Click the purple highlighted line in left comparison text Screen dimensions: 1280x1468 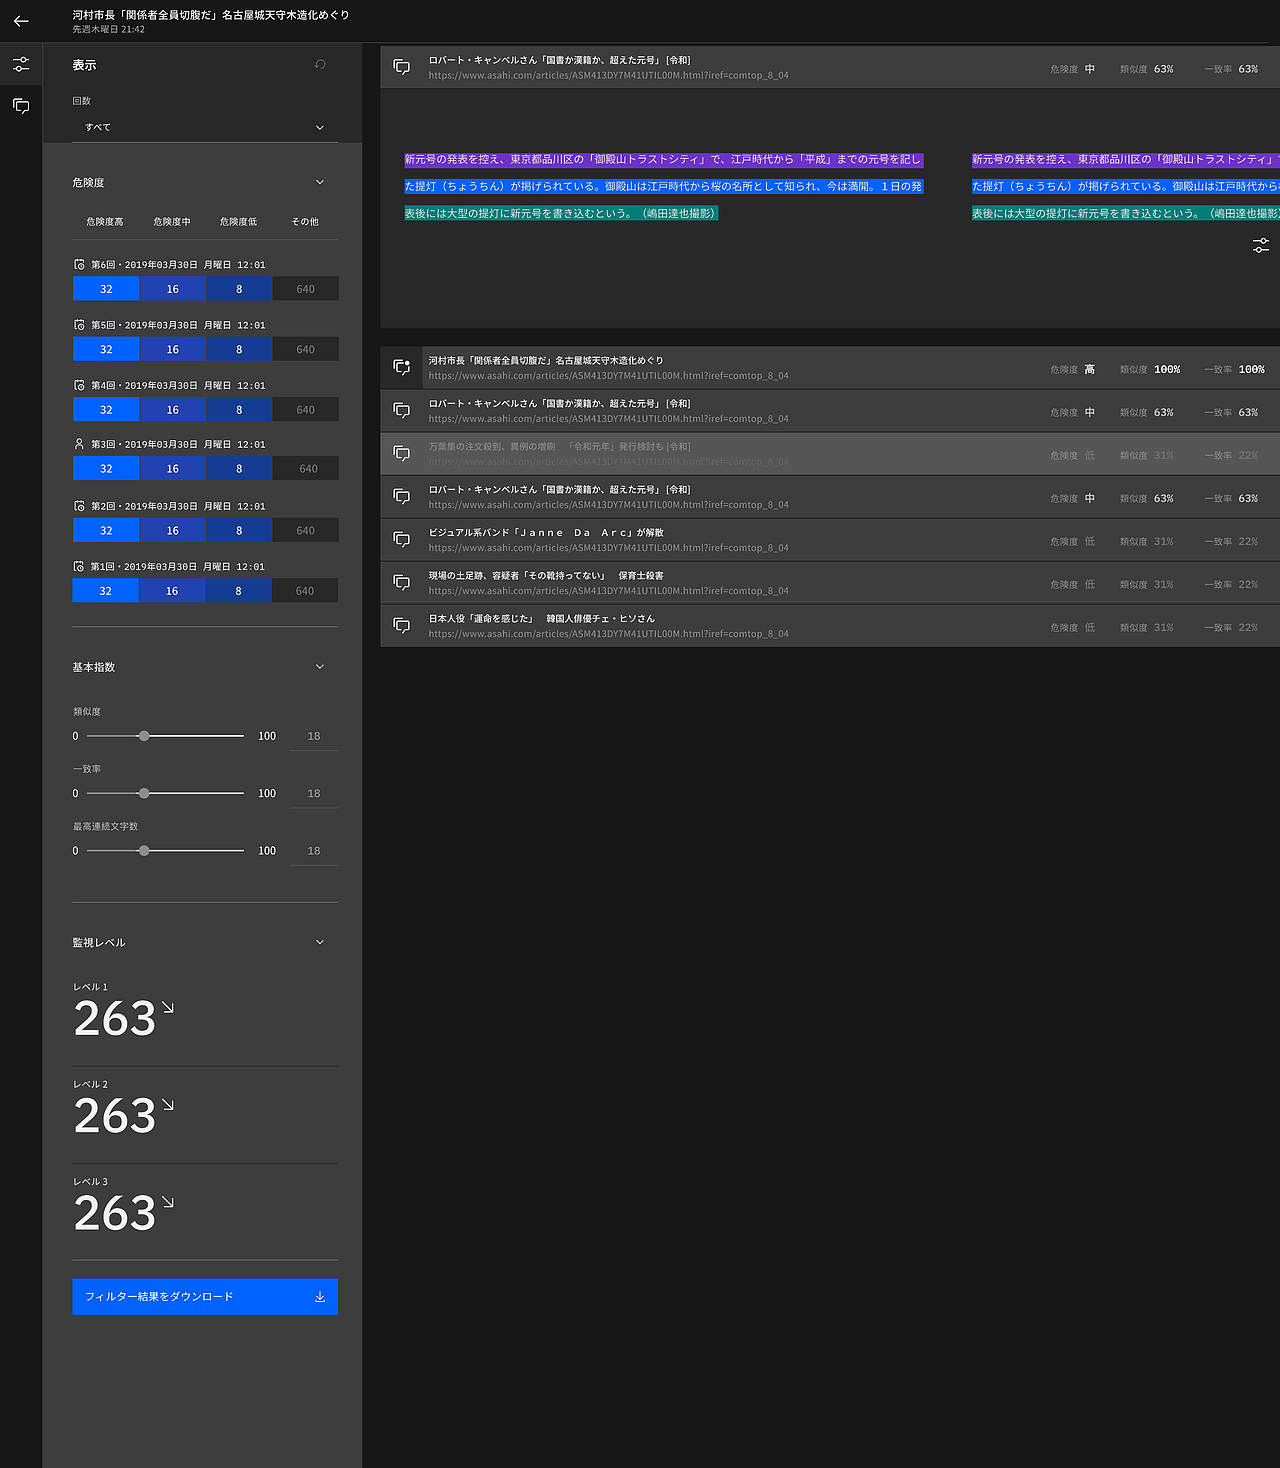[663, 159]
